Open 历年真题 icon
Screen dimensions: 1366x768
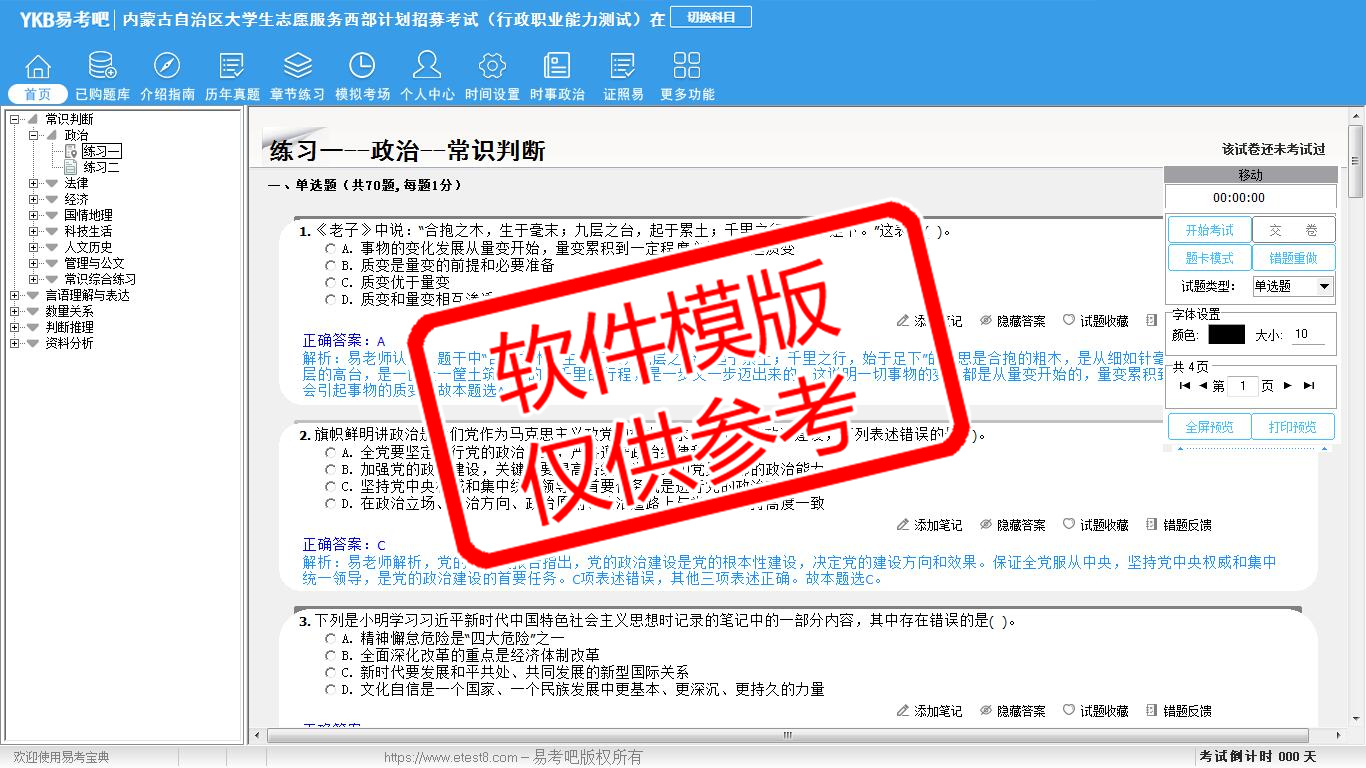tap(232, 66)
